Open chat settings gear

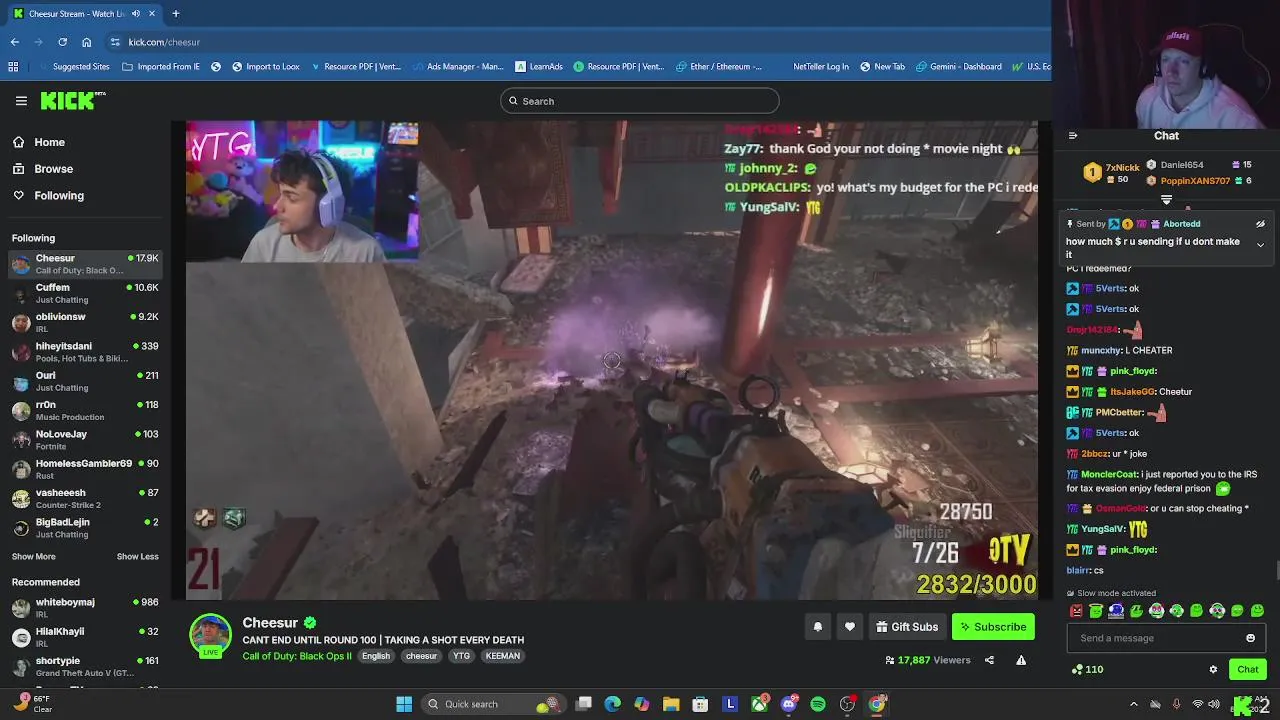[1213, 669]
